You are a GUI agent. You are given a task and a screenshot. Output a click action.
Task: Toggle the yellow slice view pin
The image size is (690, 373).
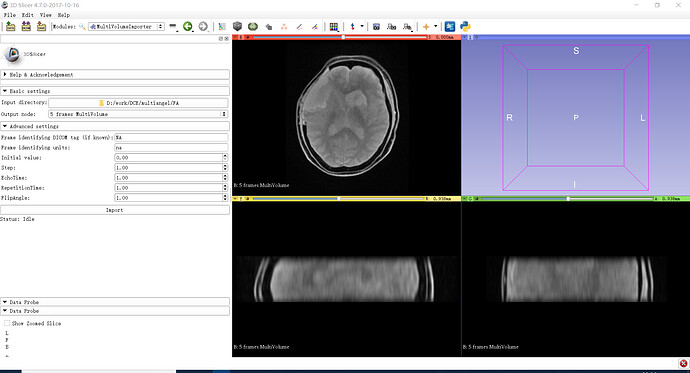pyautogui.click(x=235, y=199)
